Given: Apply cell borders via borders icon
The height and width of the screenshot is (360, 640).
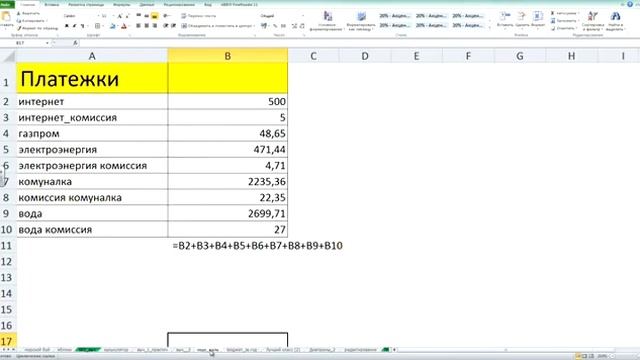Looking at the screenshot, I should (x=97, y=26).
